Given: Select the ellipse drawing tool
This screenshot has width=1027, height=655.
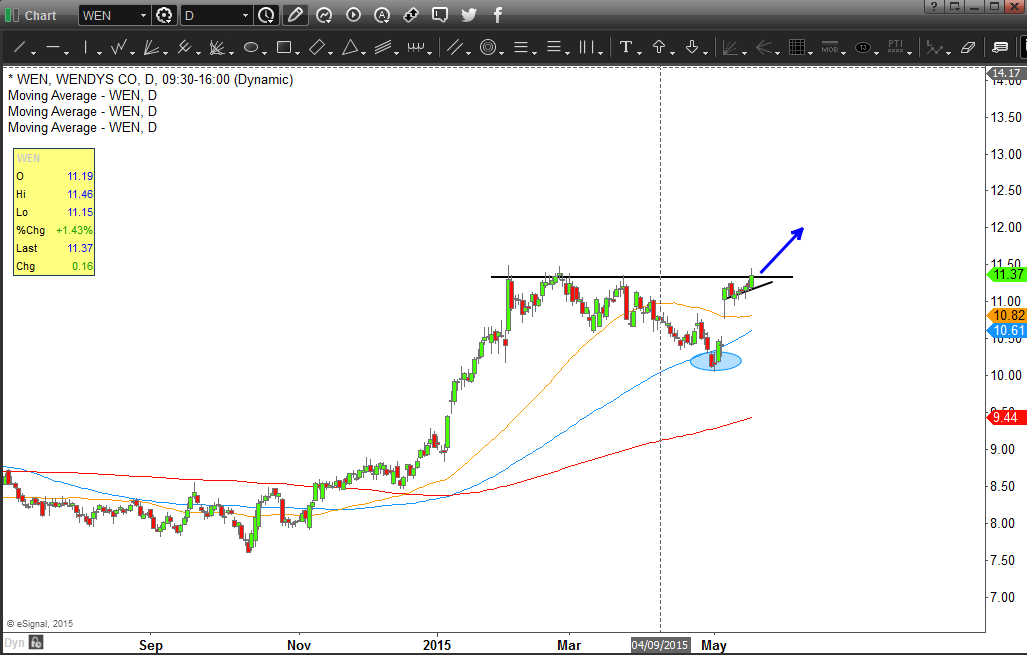Looking at the screenshot, I should click(x=250, y=47).
